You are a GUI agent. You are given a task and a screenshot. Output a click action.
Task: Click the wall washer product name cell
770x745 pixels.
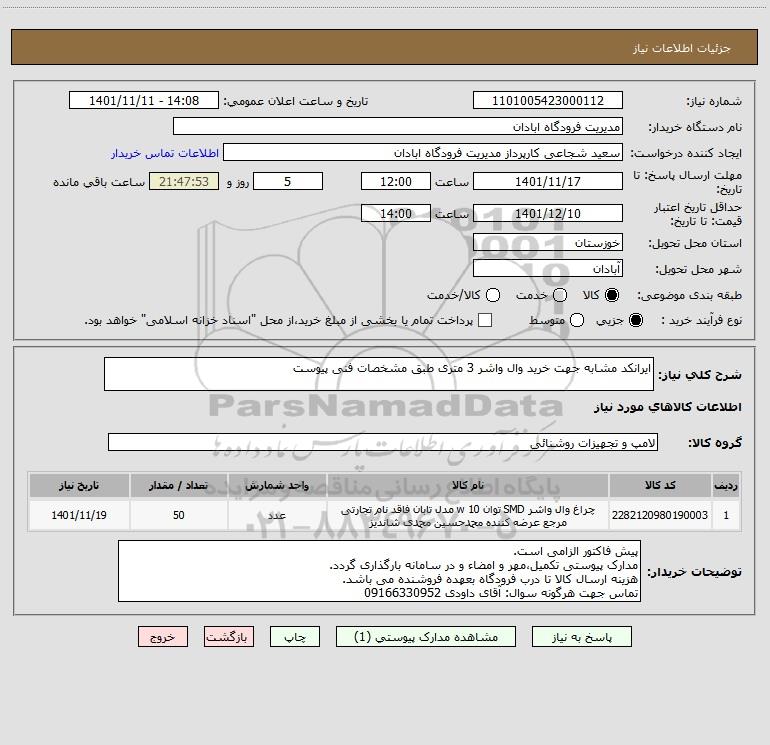click(468, 515)
